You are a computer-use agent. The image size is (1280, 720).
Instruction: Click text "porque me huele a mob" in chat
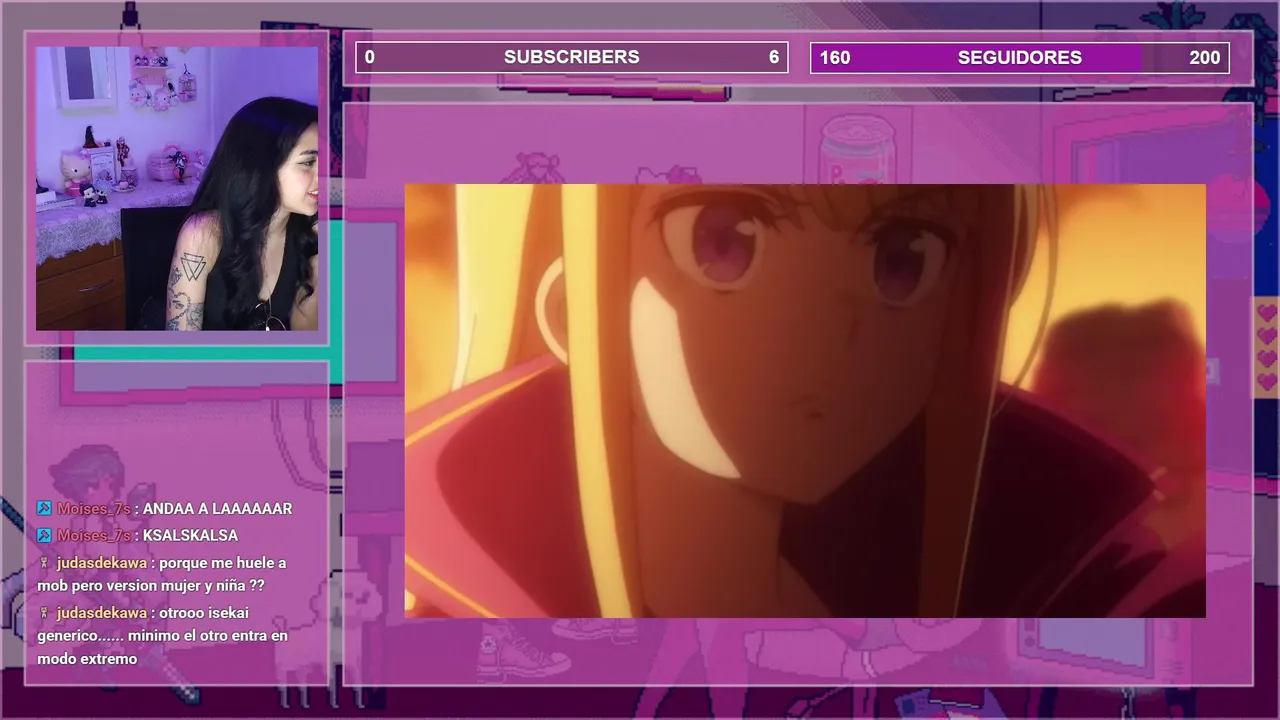click(161, 574)
